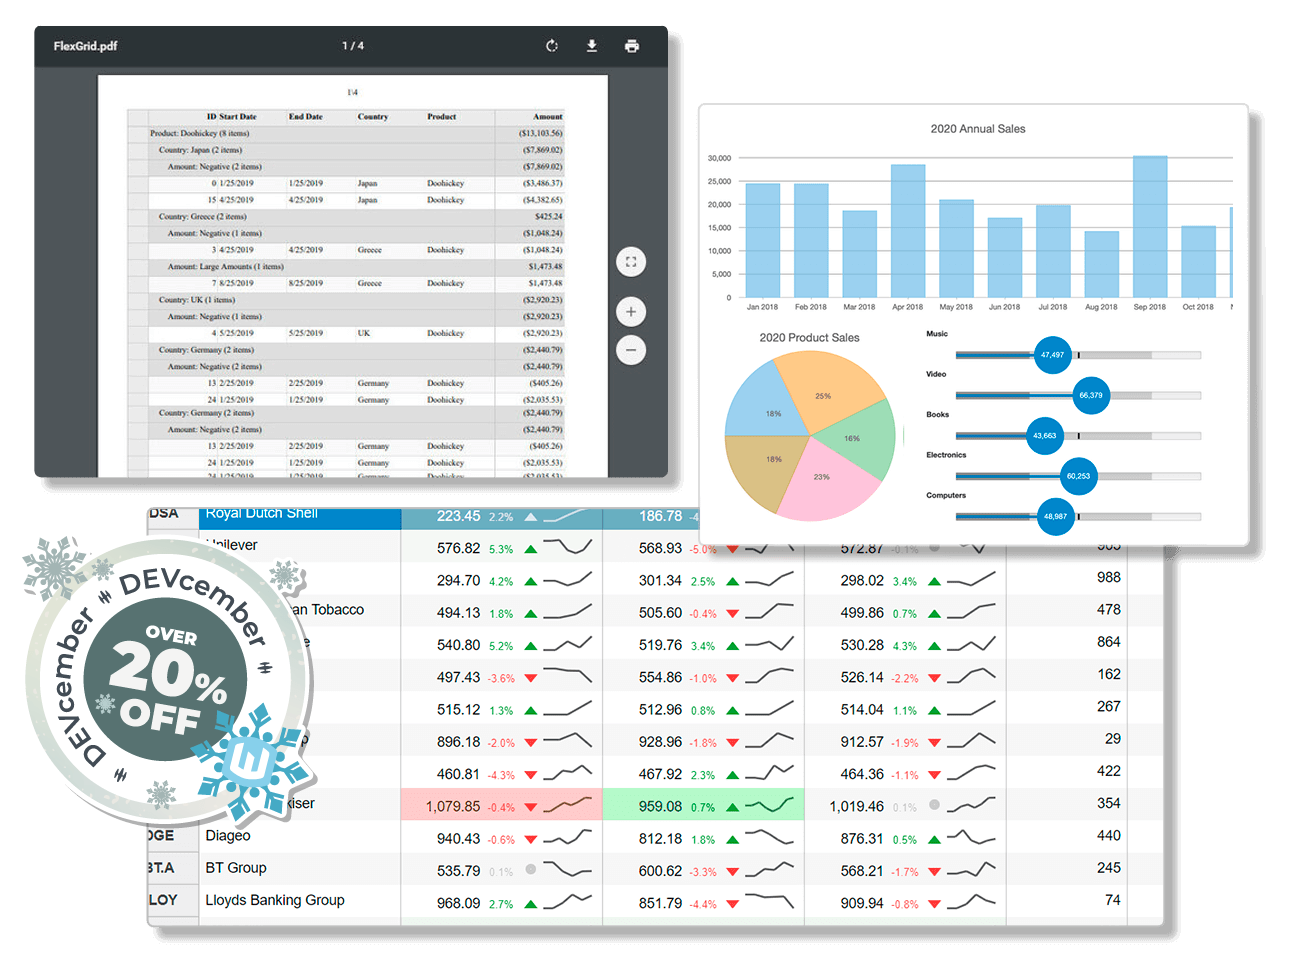Click the green up arrow beside 576.82

pyautogui.click(x=531, y=549)
